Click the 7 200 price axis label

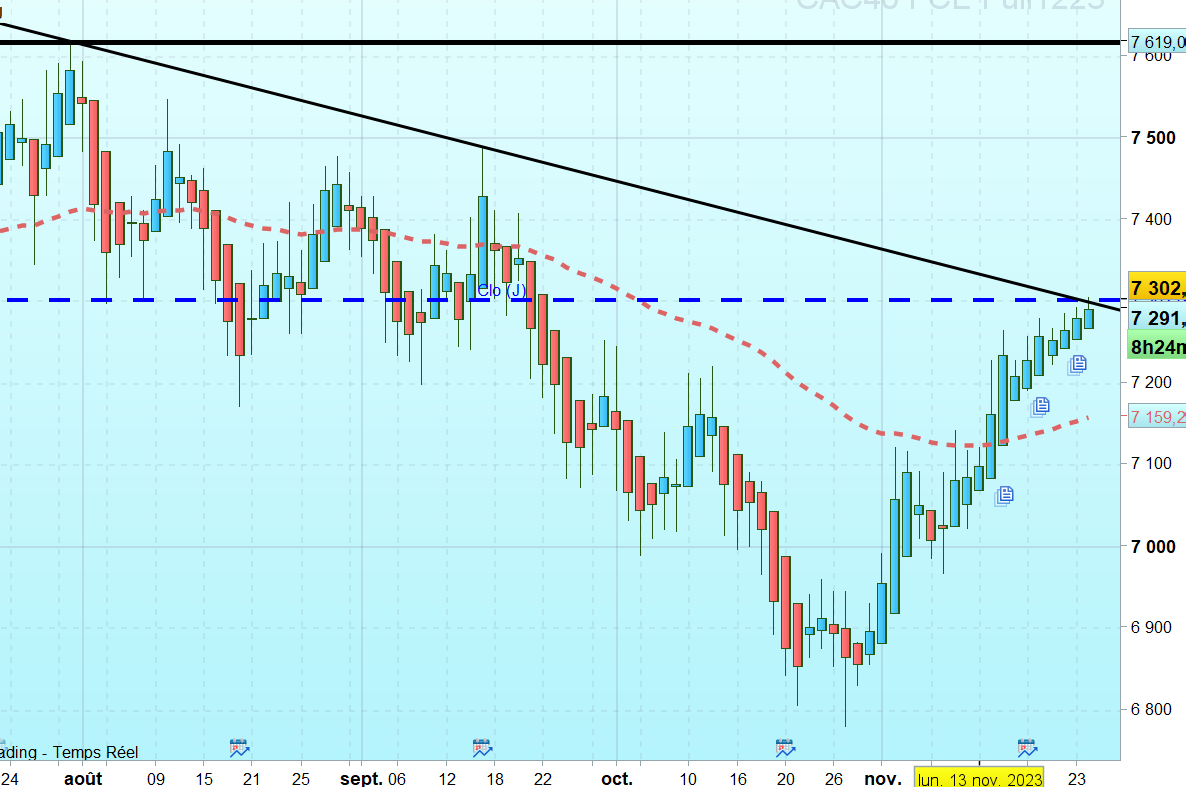coord(1151,382)
